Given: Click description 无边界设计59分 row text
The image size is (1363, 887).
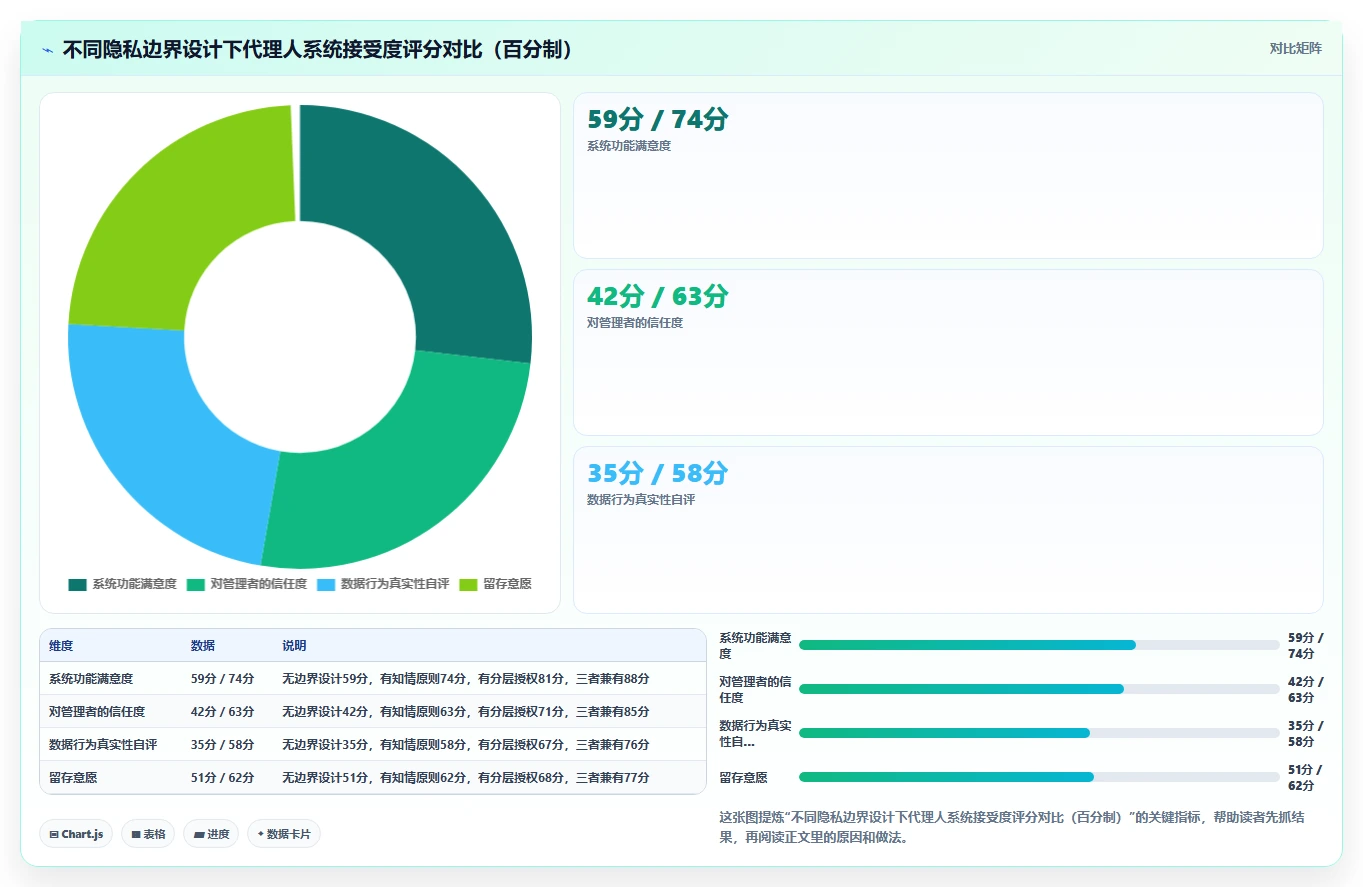Looking at the screenshot, I should tap(466, 679).
